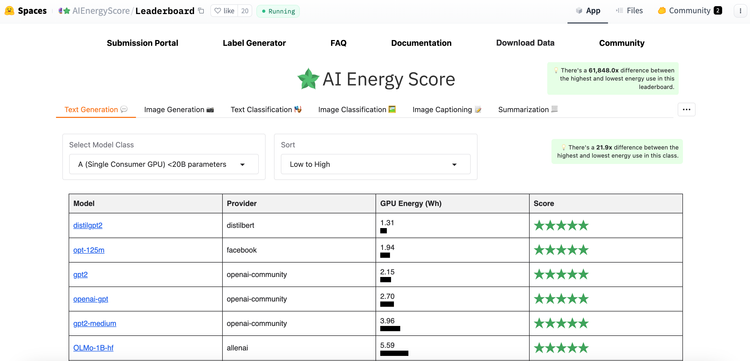750x361 pixels.
Task: Open the gpt2 model link
Action: [x=80, y=274]
